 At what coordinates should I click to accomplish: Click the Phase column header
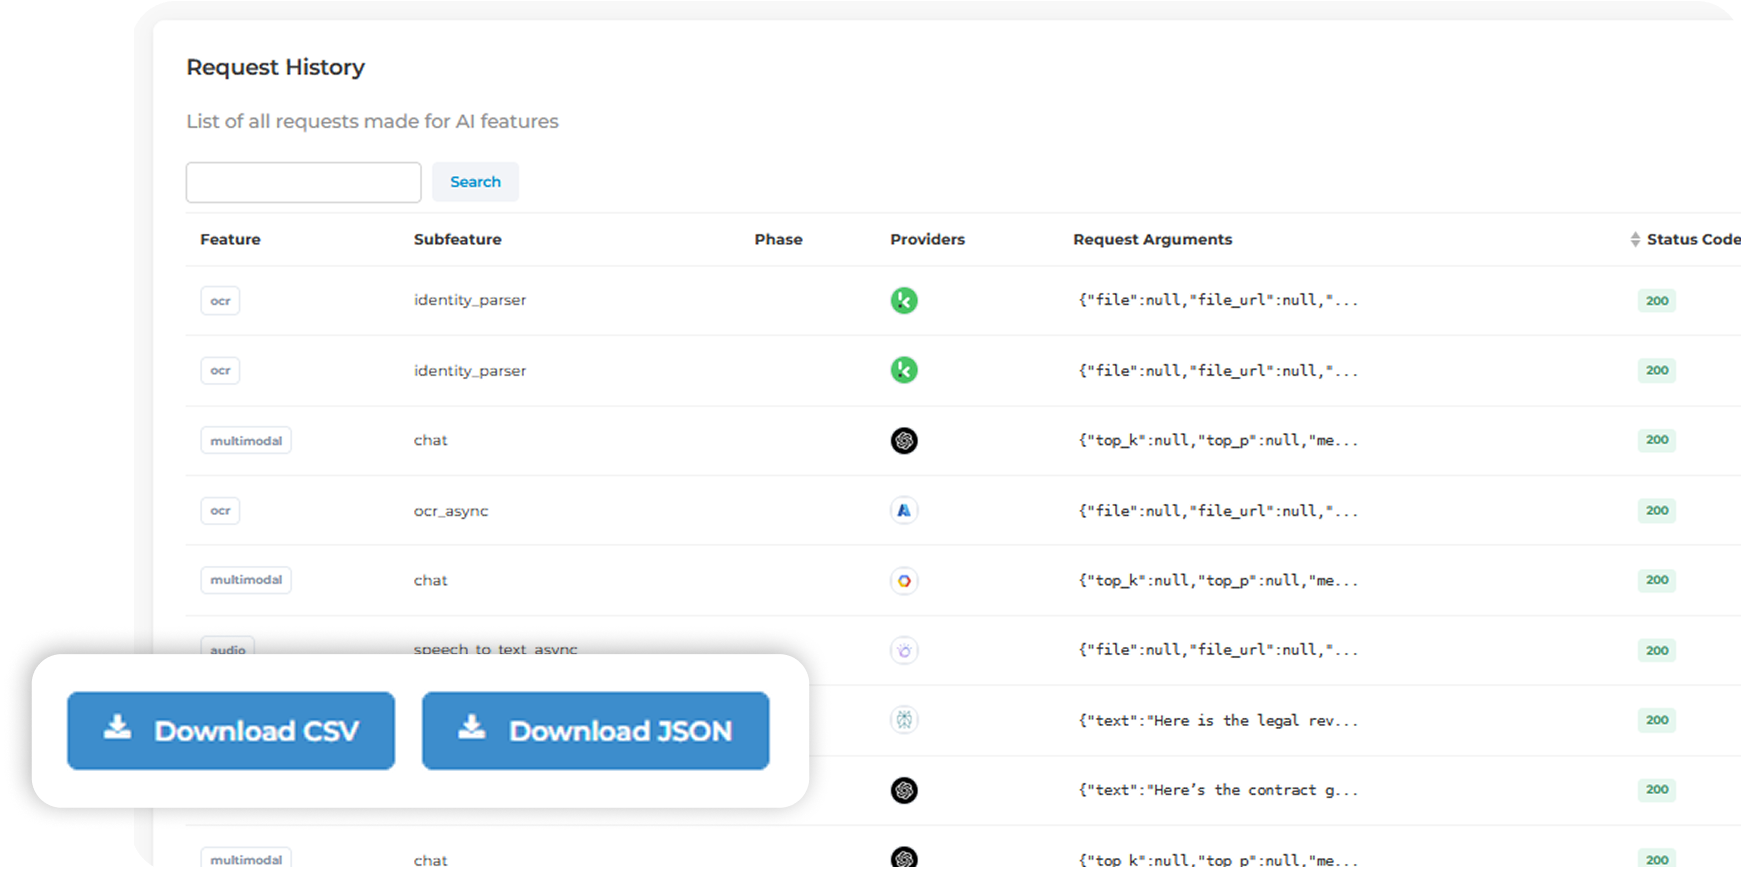[778, 240]
